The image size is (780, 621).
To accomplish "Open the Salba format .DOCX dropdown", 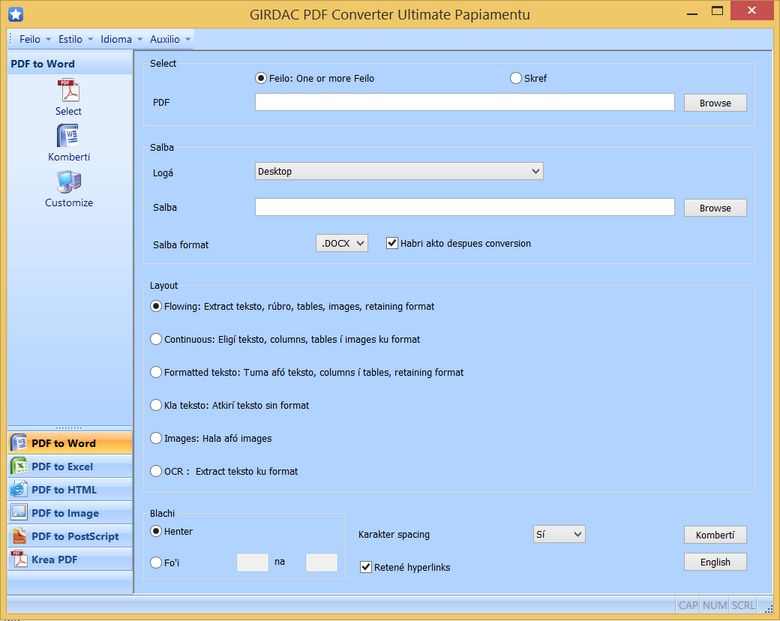I will pyautogui.click(x=342, y=243).
